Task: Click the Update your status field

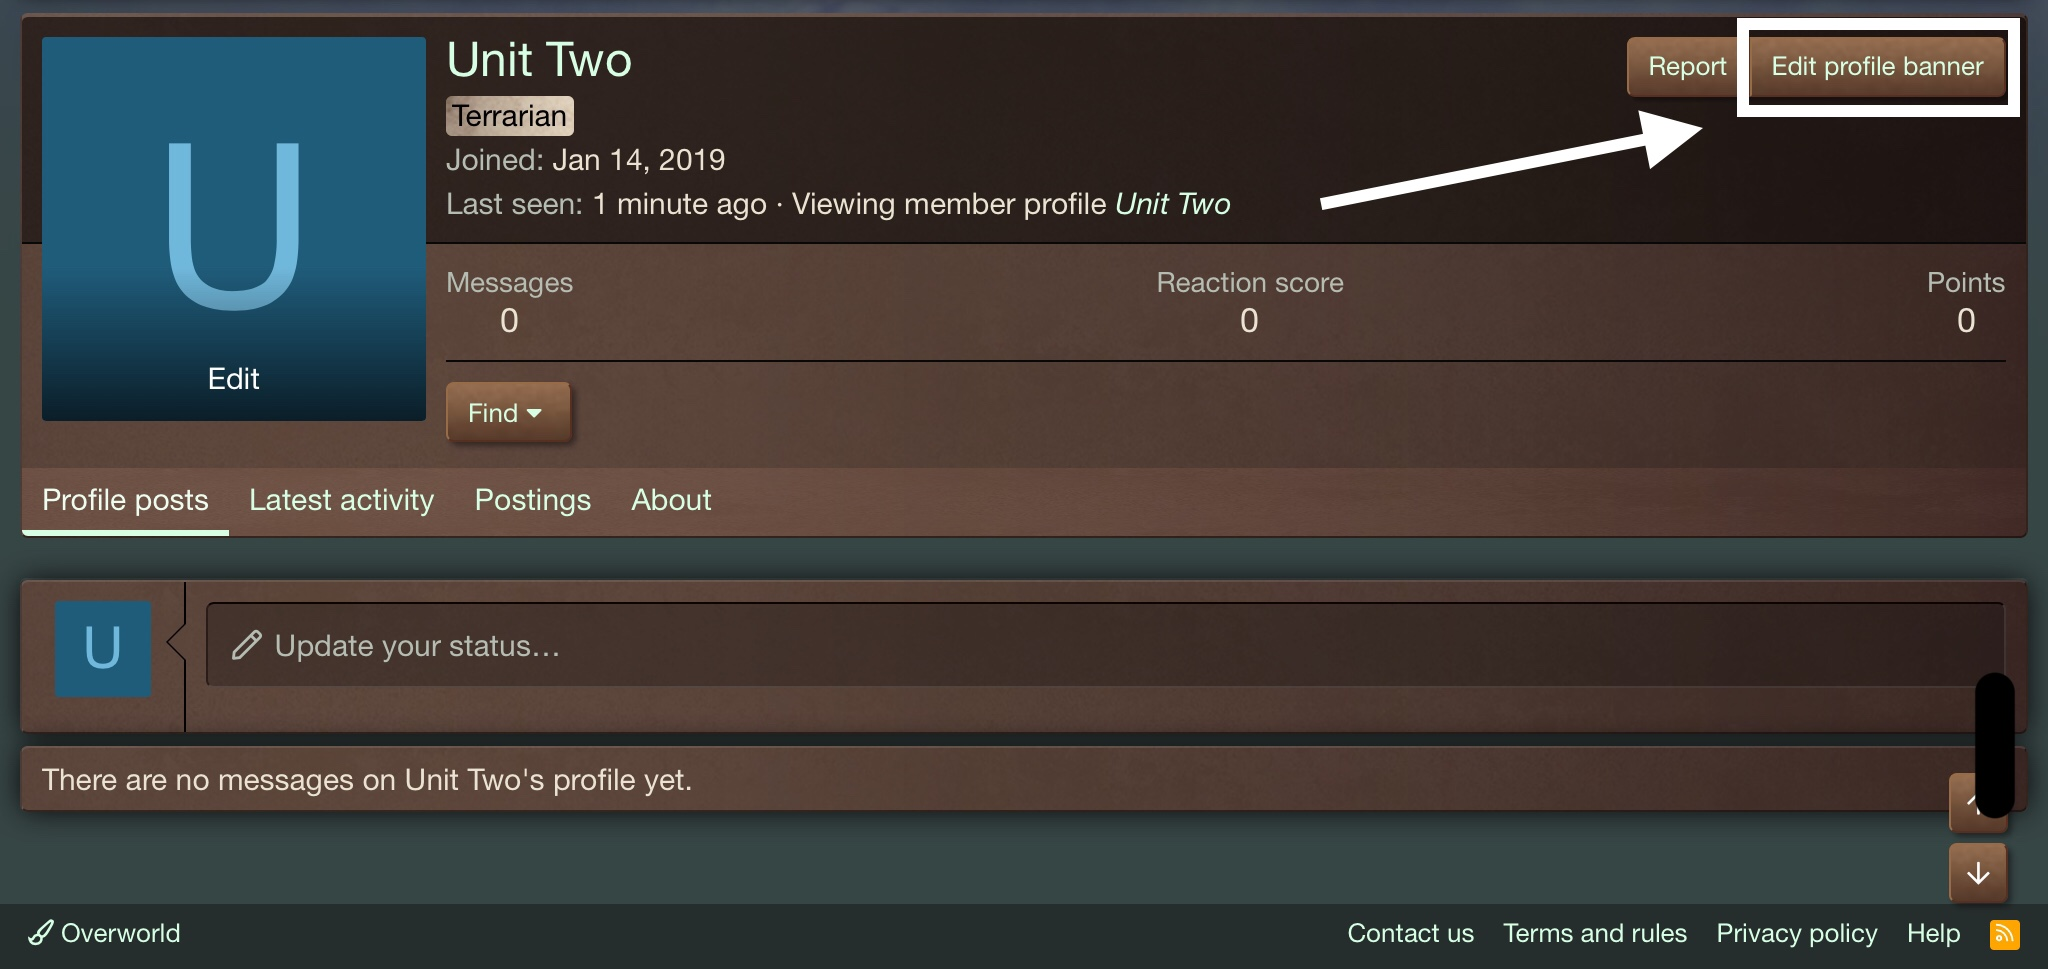Action: click(1105, 645)
